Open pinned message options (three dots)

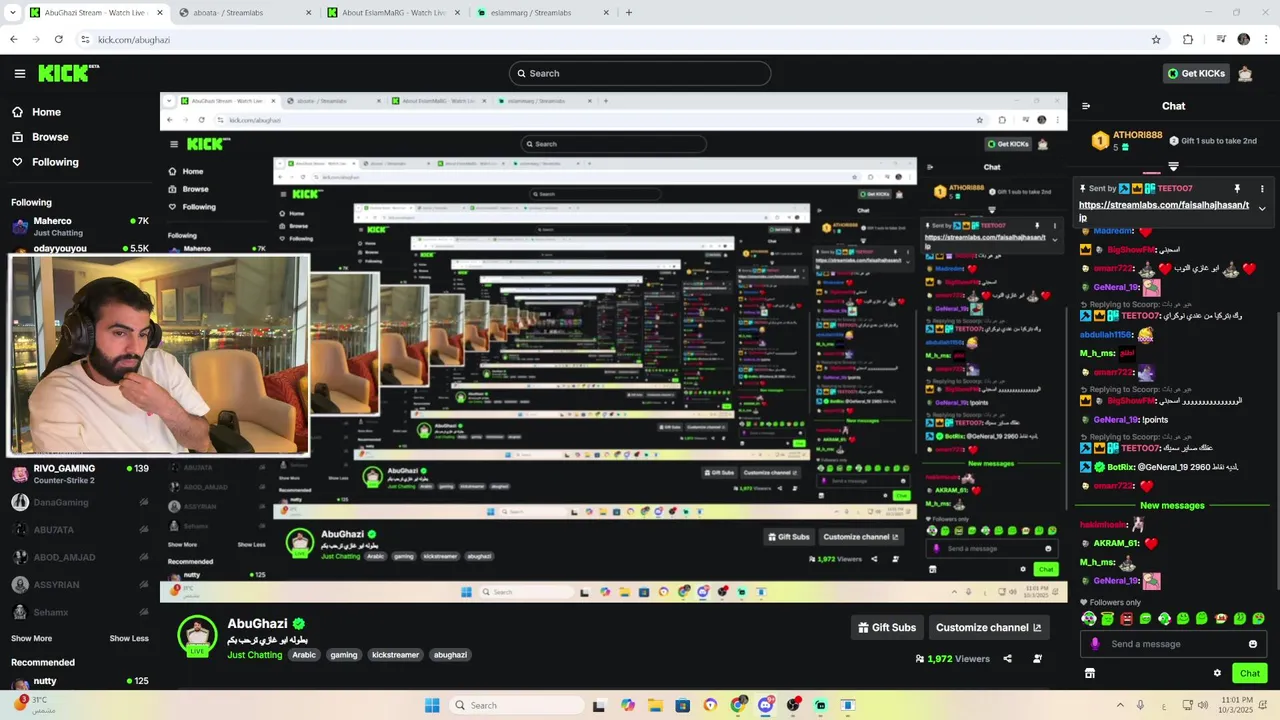(x=1262, y=188)
